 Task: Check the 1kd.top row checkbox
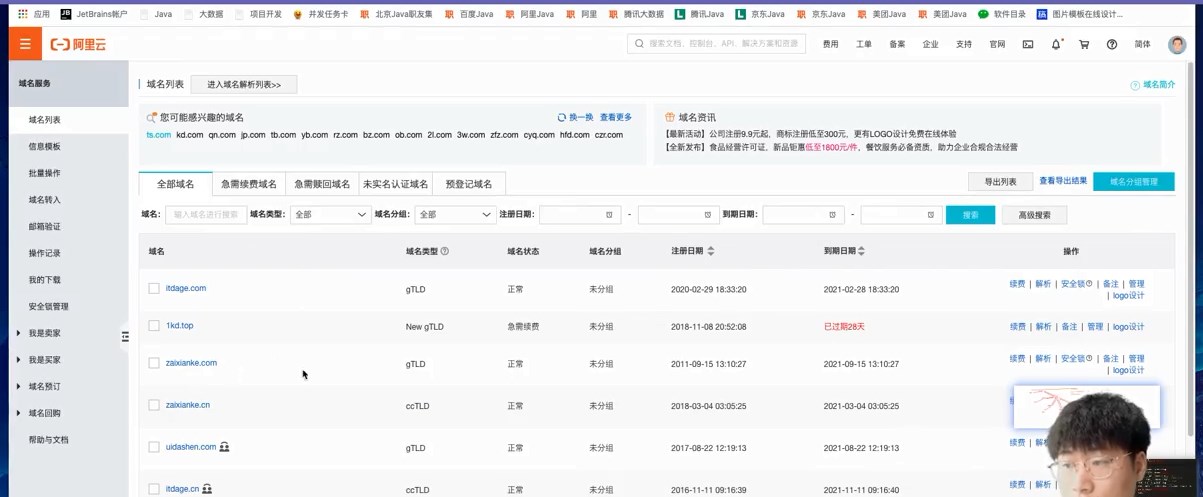[x=154, y=326]
